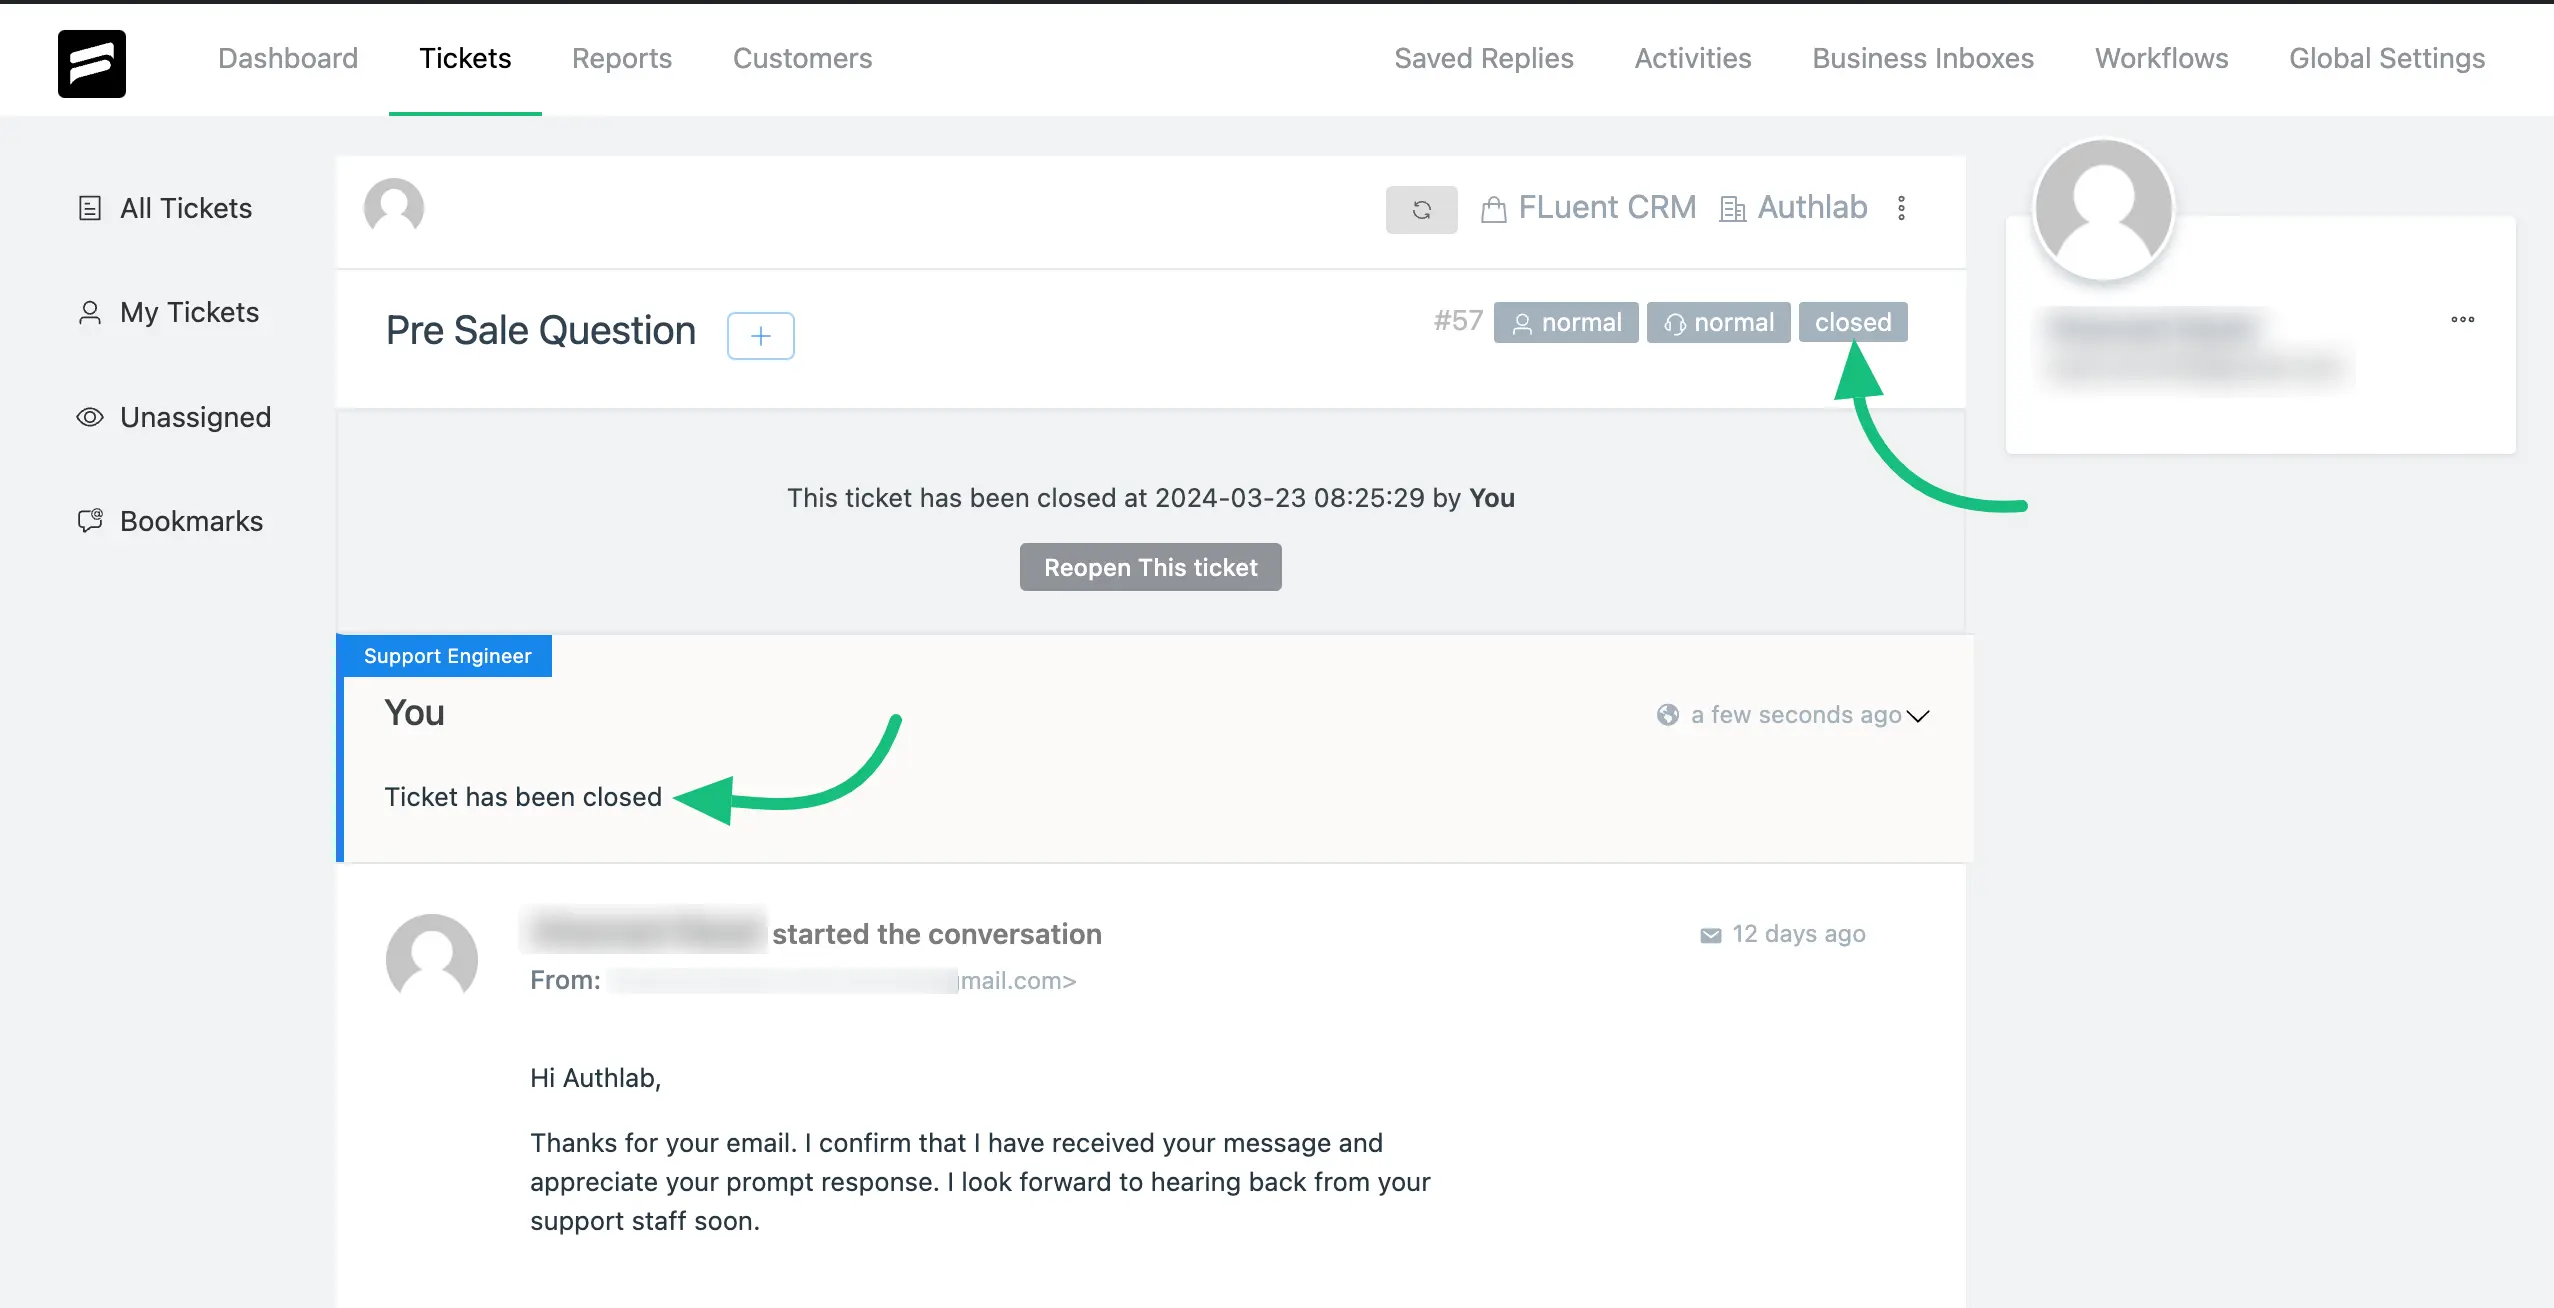Click the Tickets navigation tab
This screenshot has width=2554, height=1308.
[x=465, y=57]
